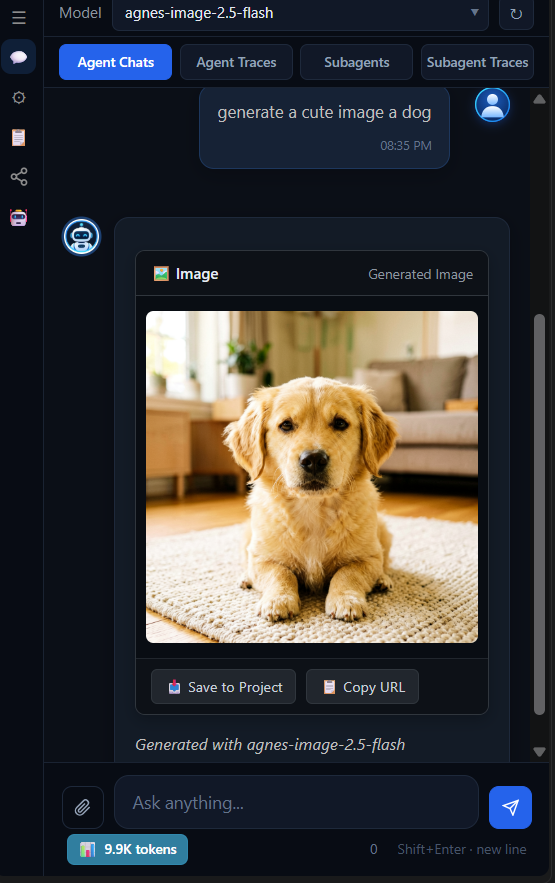This screenshot has width=555, height=883.
Task: Click the share nodes sidebar icon
Action: pos(19,177)
